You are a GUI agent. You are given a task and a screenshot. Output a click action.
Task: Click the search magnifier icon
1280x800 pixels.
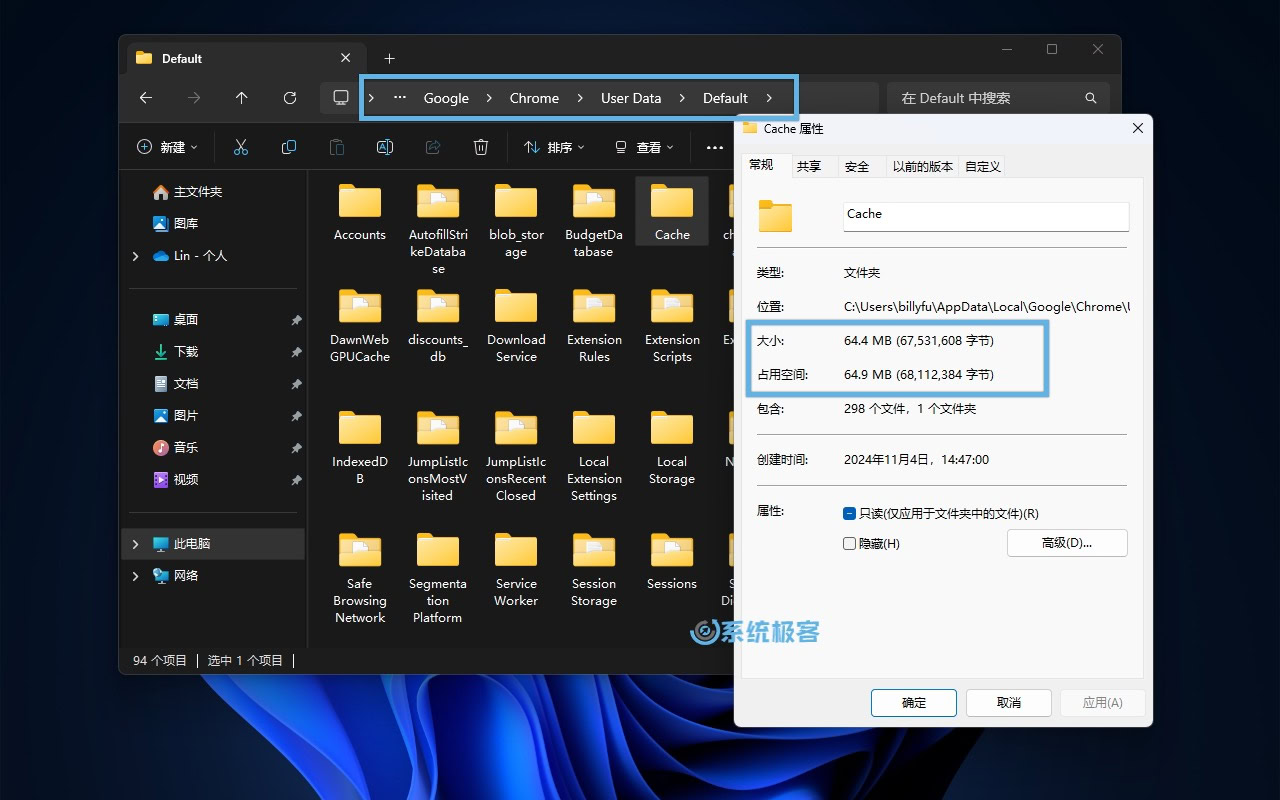1091,98
